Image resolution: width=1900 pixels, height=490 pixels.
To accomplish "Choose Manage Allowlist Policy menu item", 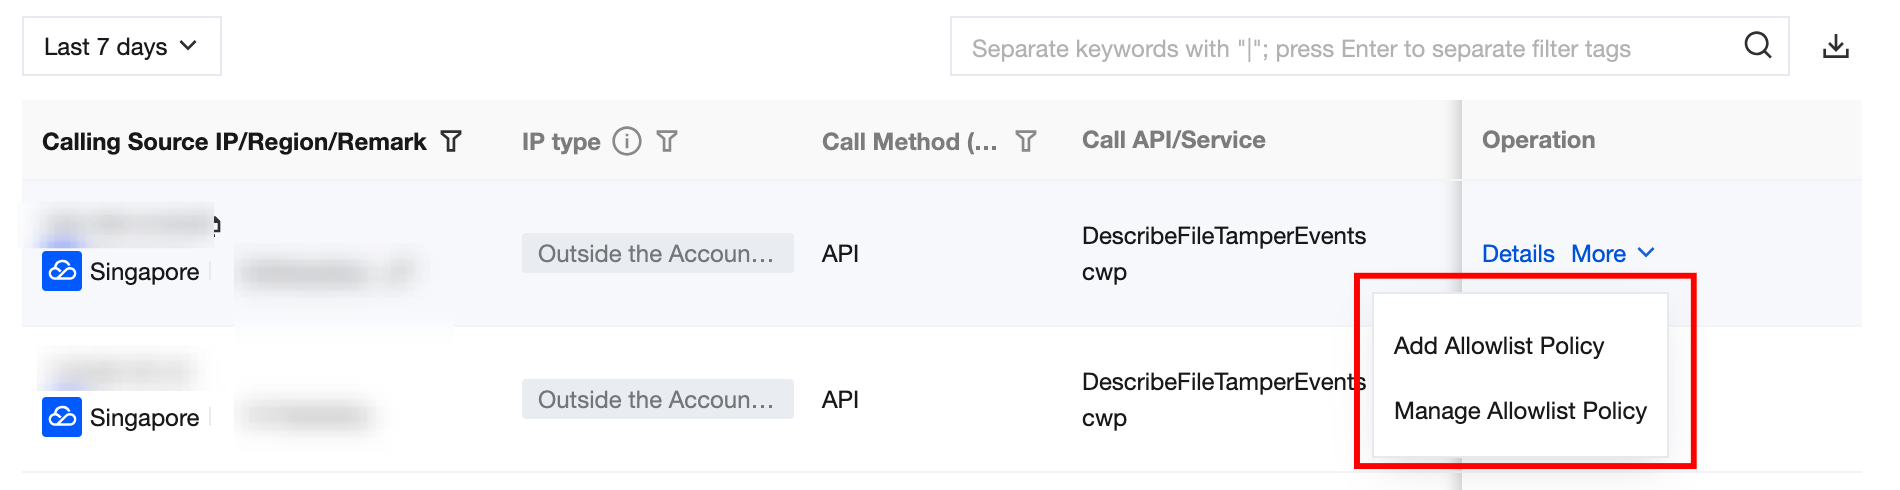I will point(1519,411).
